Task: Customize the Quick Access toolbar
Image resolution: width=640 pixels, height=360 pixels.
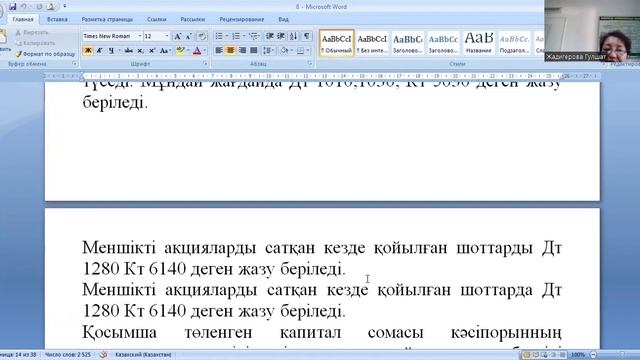Action: coord(64,7)
